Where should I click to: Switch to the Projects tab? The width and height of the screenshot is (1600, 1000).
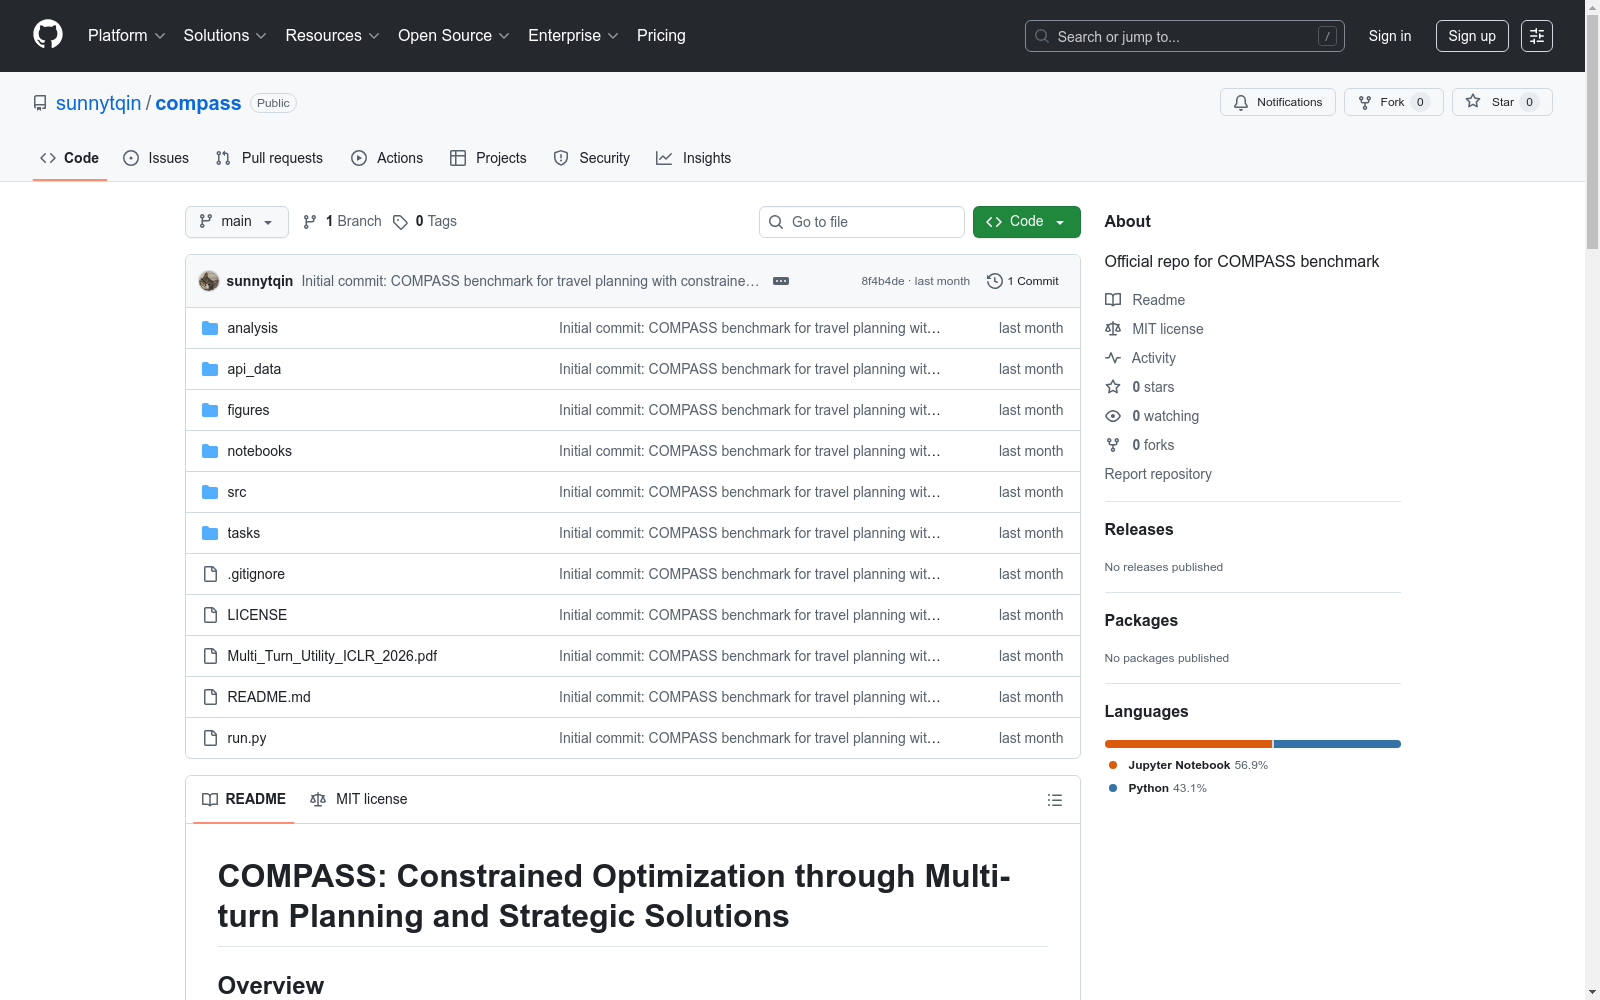[x=488, y=158]
